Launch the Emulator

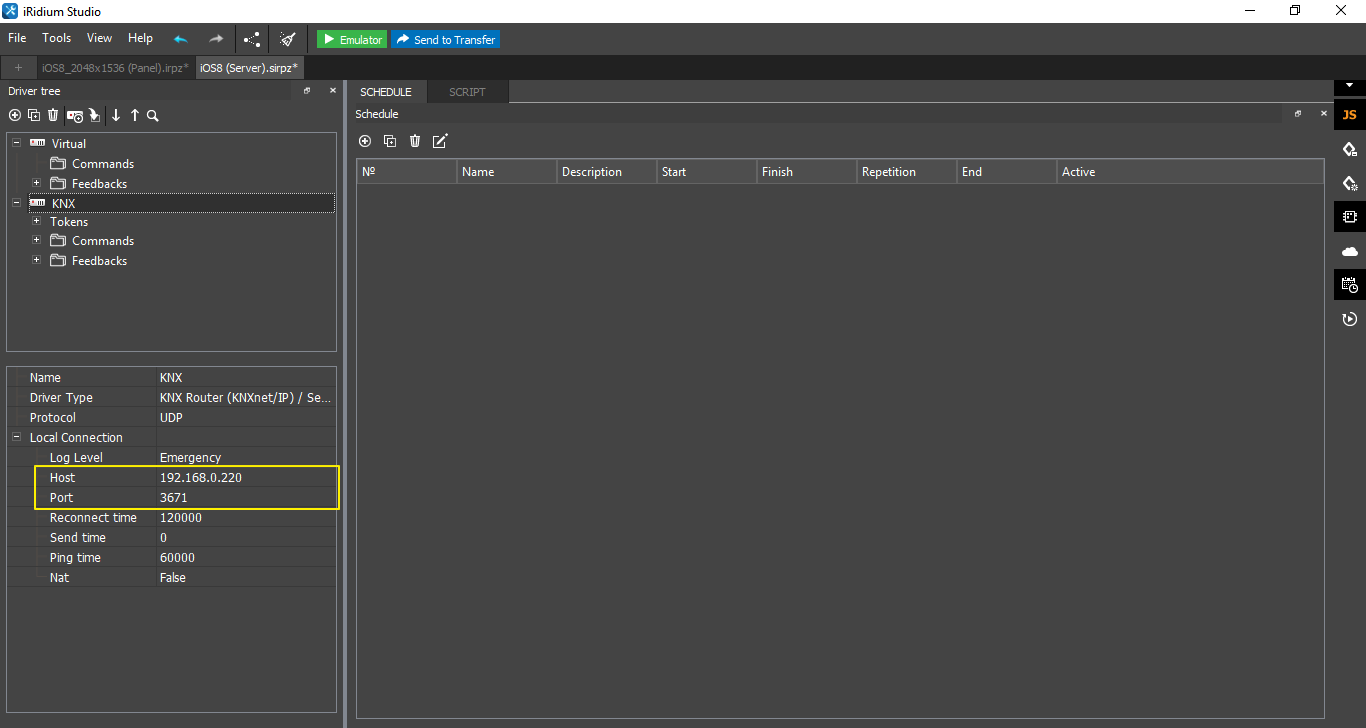point(351,38)
